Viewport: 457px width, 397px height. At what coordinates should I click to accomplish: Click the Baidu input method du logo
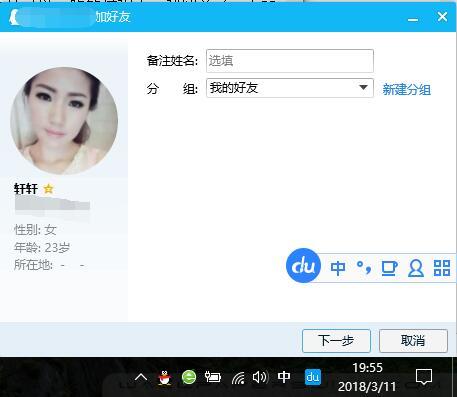click(x=303, y=266)
